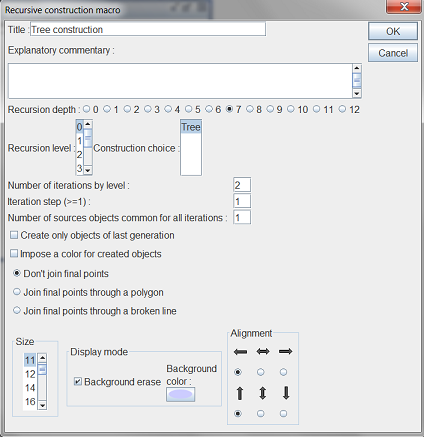This screenshot has height=437, width=424.
Task: Open the Background color swatch
Action: [x=181, y=394]
